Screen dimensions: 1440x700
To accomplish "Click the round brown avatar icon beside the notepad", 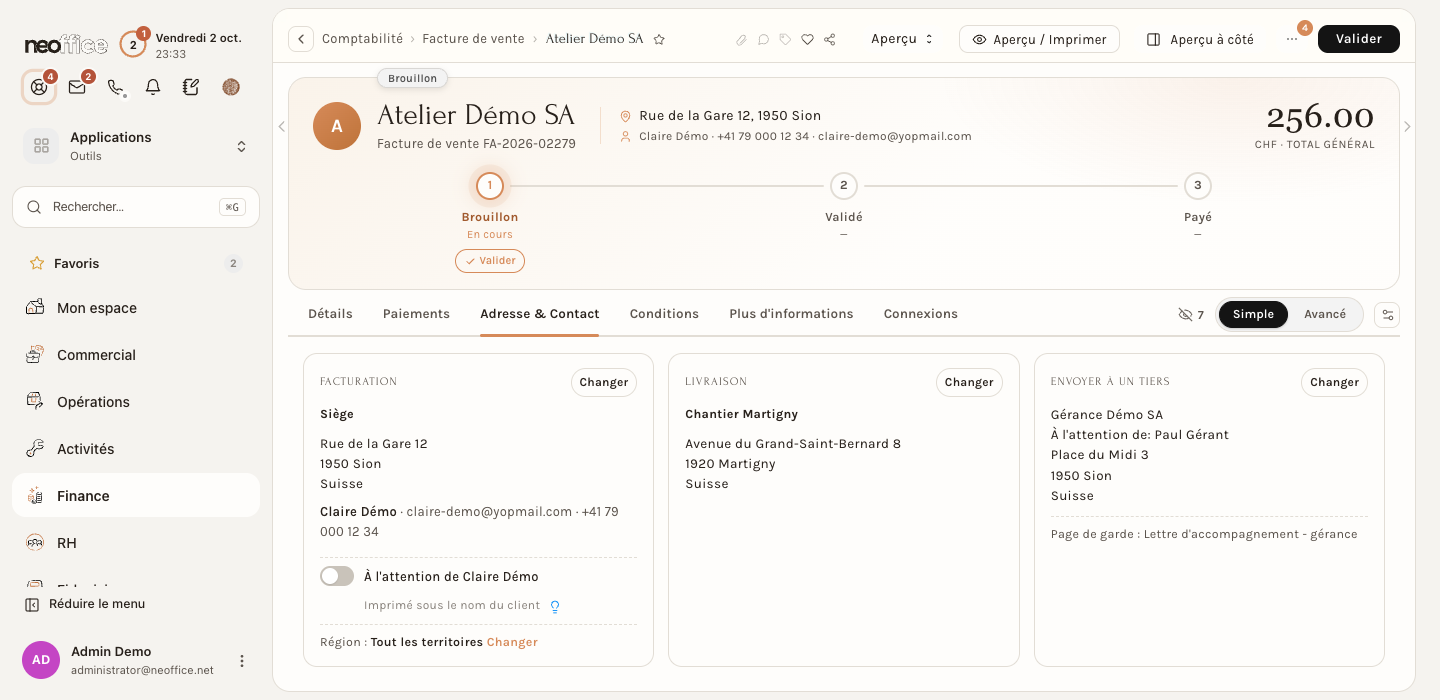I will click(231, 87).
